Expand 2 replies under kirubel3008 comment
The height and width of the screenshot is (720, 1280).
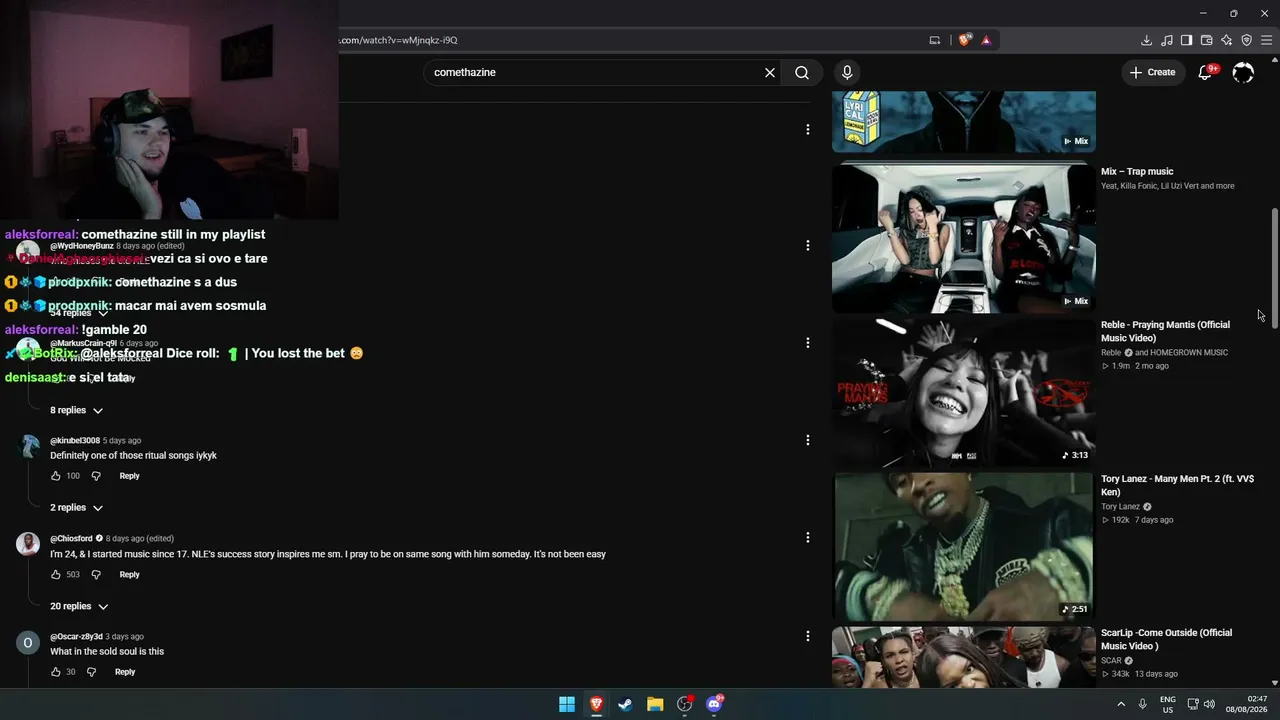click(x=77, y=508)
